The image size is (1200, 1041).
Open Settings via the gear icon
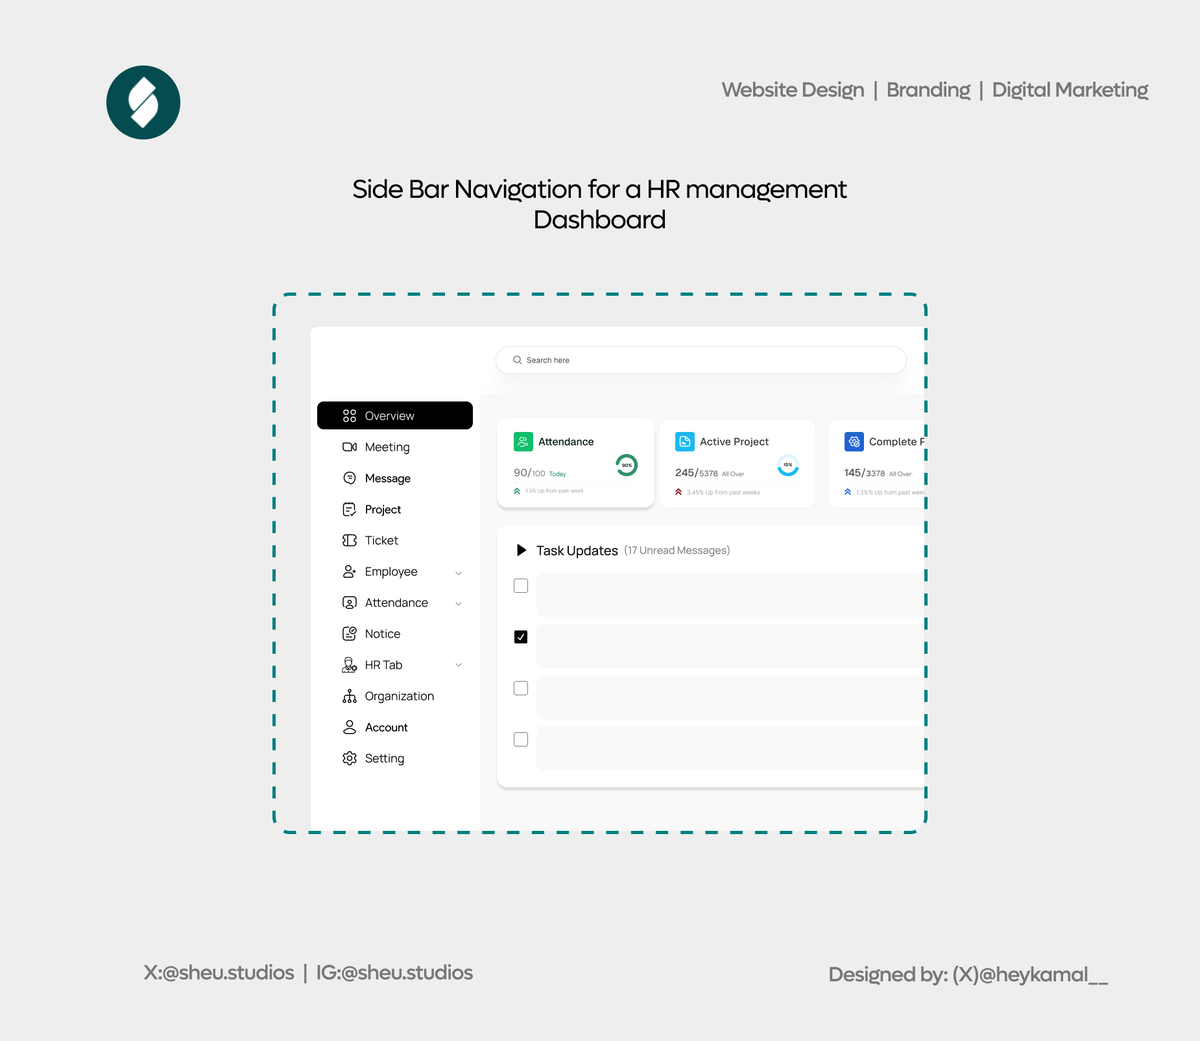(349, 758)
